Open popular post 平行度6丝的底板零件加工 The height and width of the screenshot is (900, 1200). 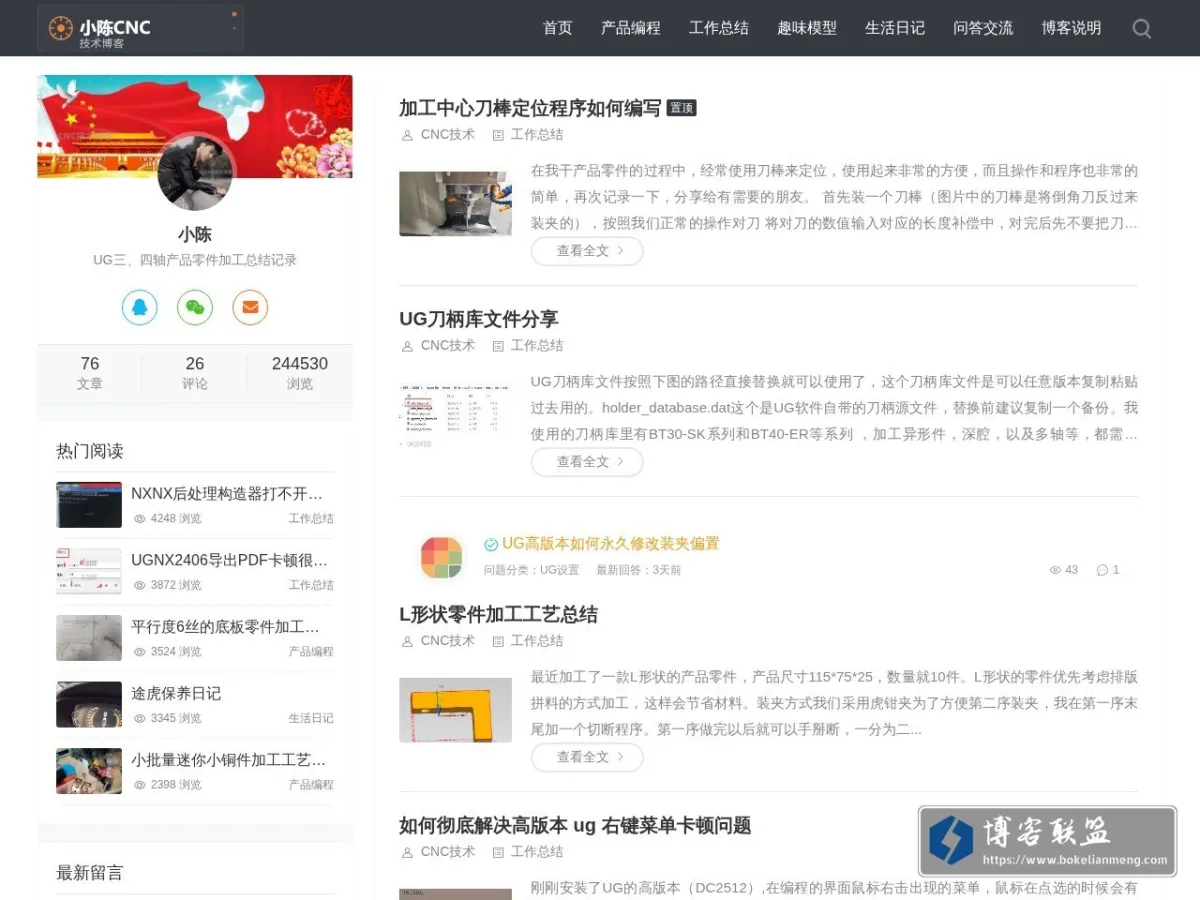pos(226,627)
